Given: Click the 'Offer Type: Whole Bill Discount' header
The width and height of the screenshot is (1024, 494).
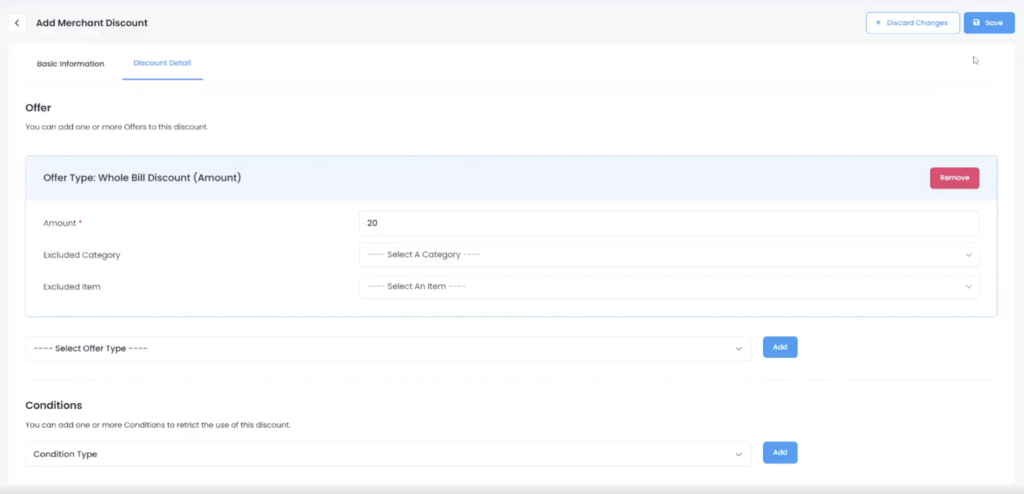Looking at the screenshot, I should pyautogui.click(x=142, y=178).
